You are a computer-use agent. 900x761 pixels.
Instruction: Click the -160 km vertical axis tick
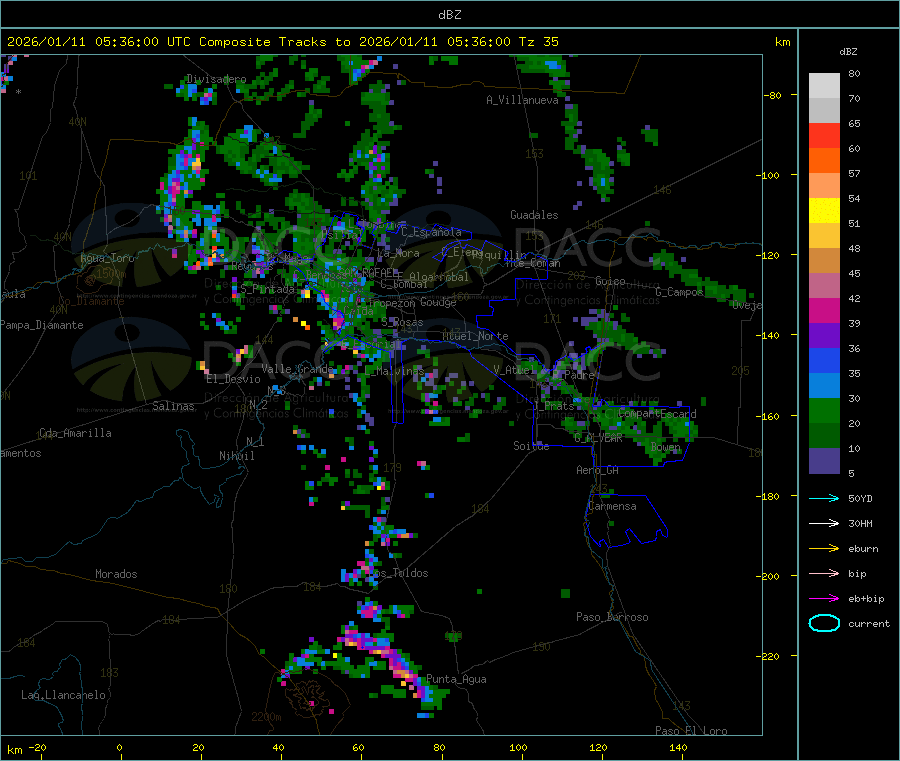coord(770,416)
